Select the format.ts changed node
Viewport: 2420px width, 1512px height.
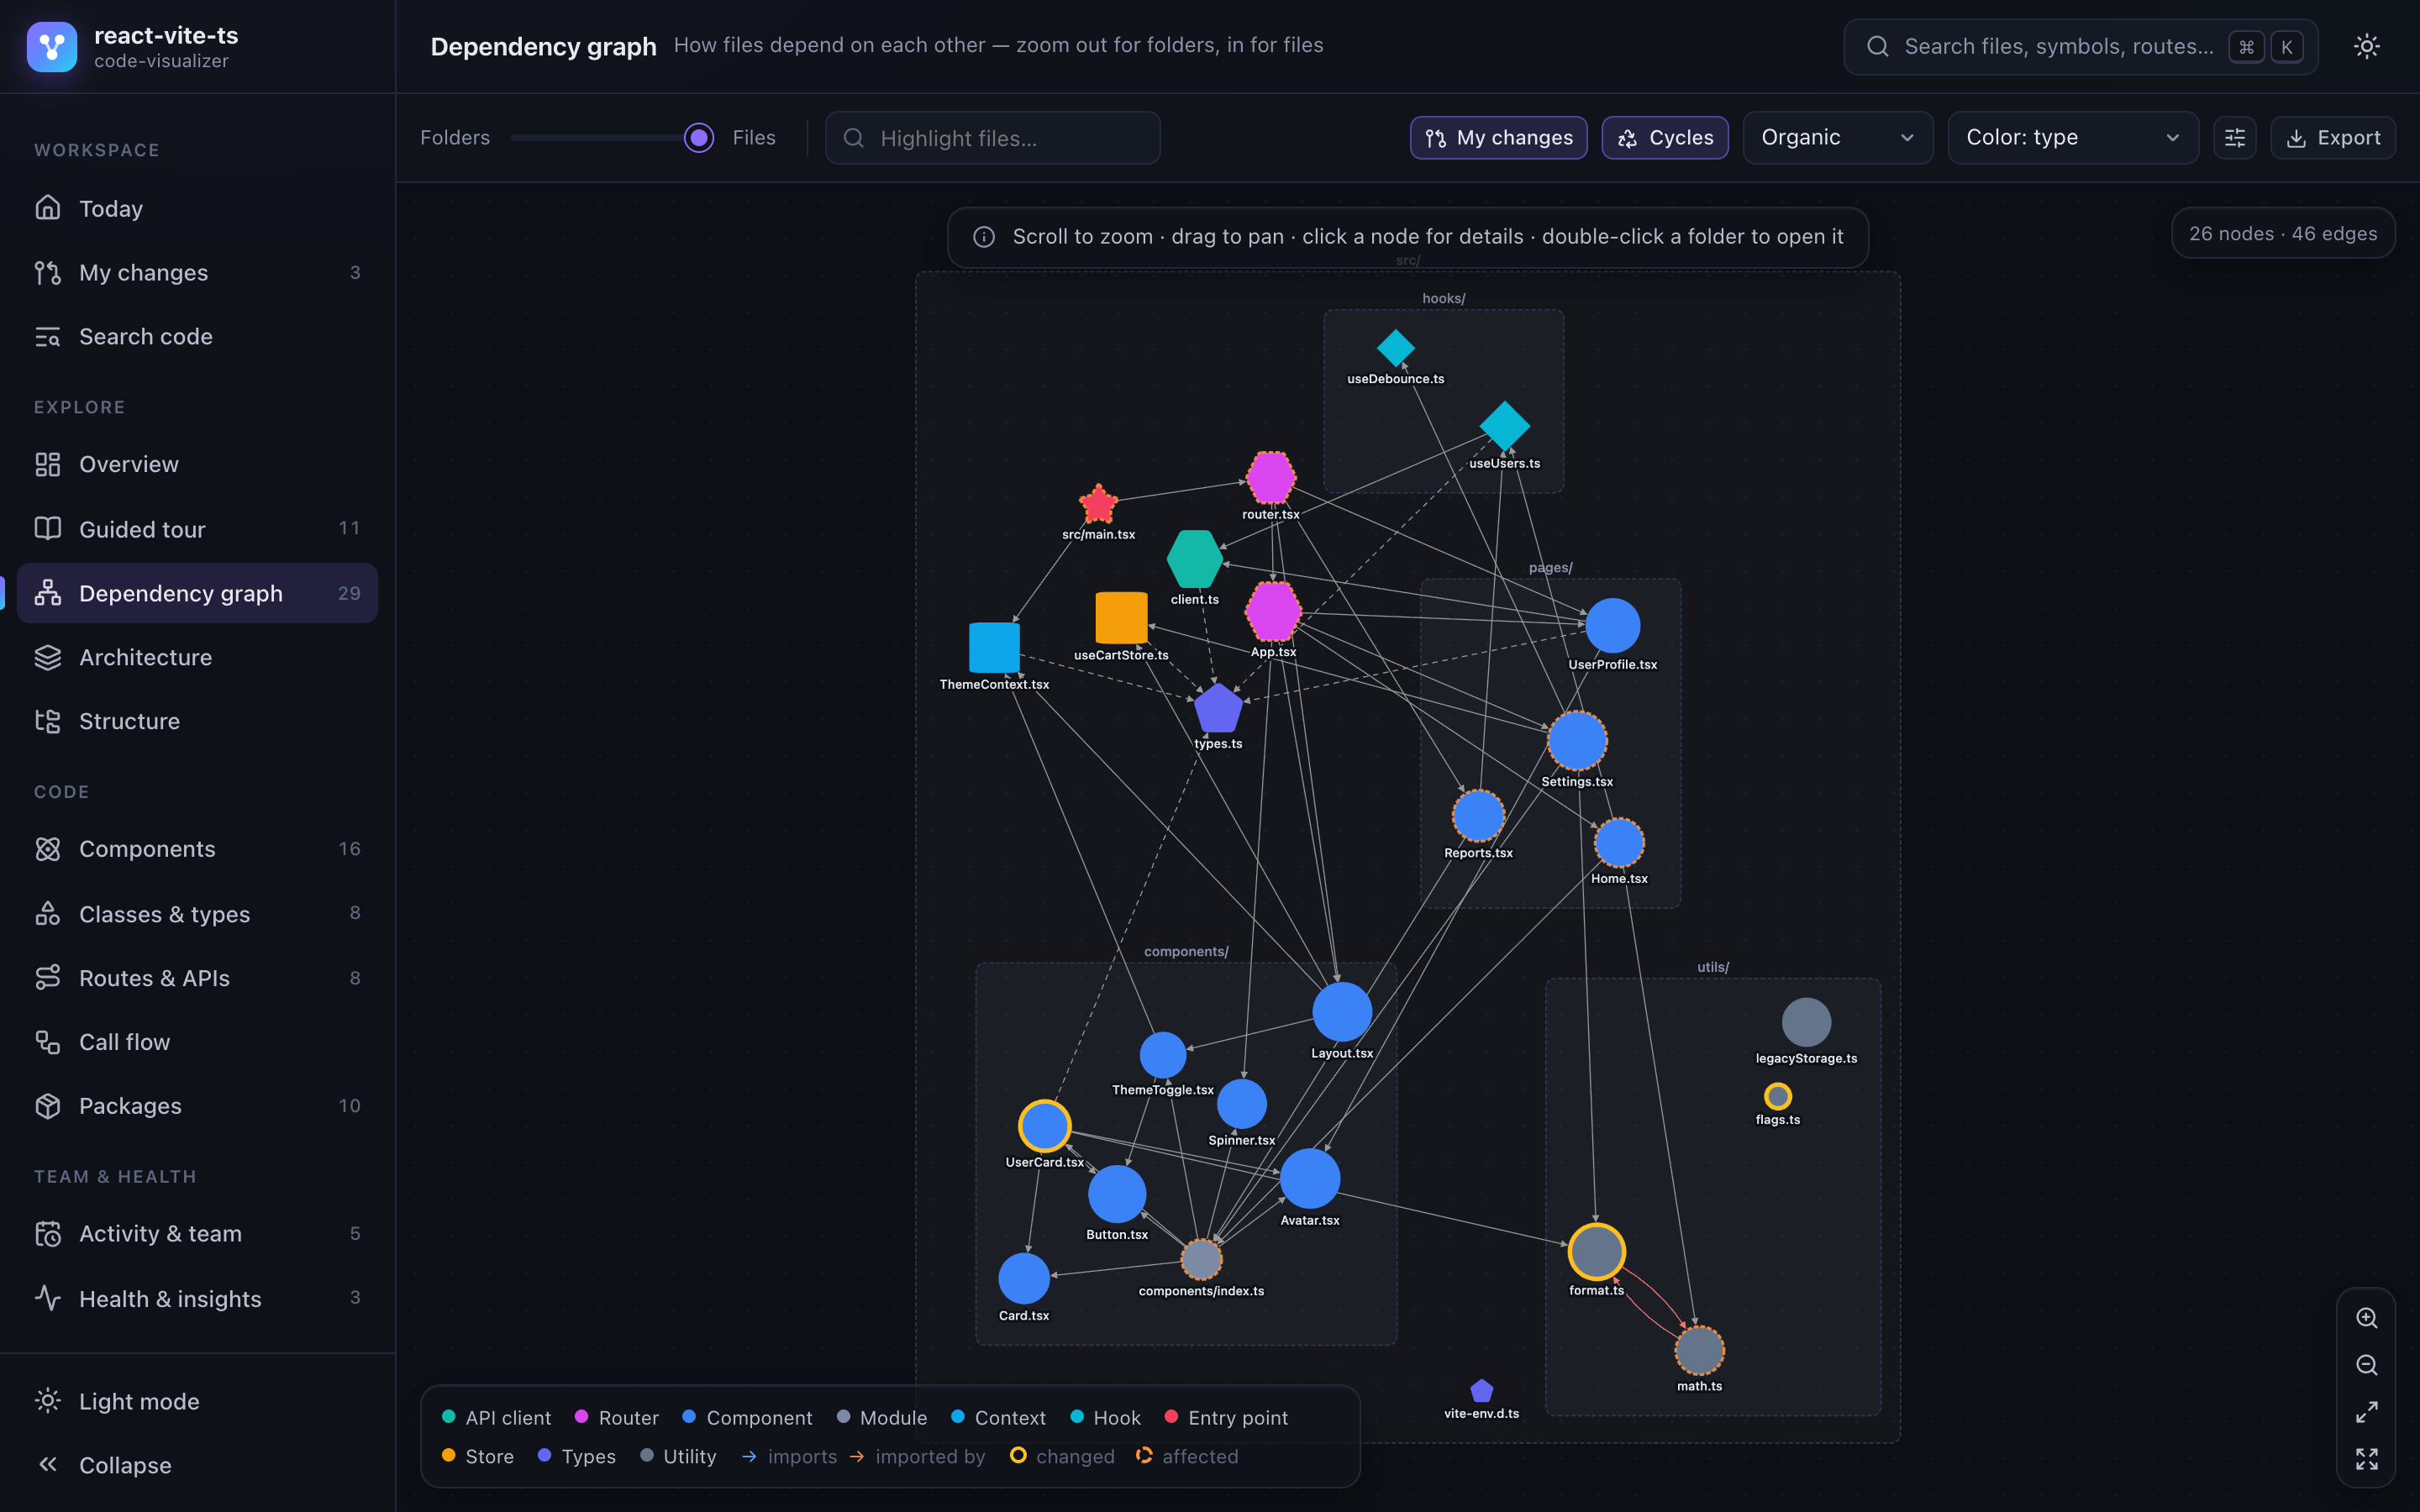1596,1251
